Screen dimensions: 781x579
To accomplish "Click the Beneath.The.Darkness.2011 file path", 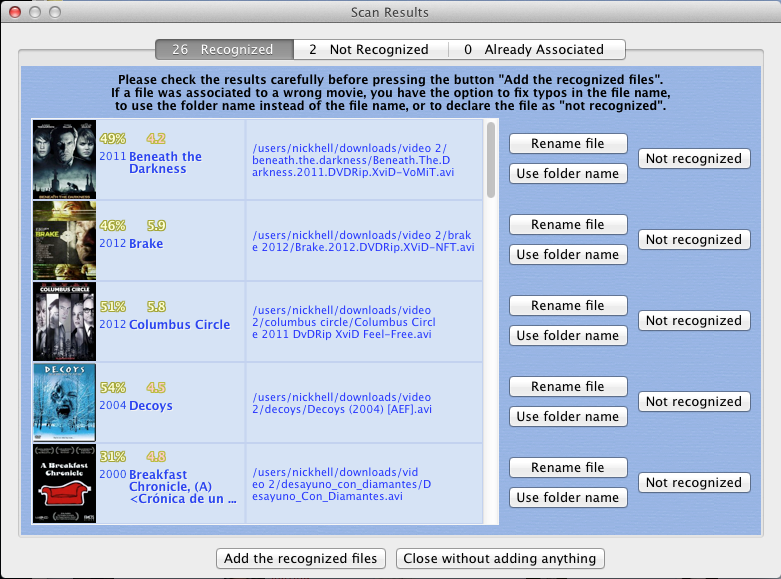I will coord(353,160).
